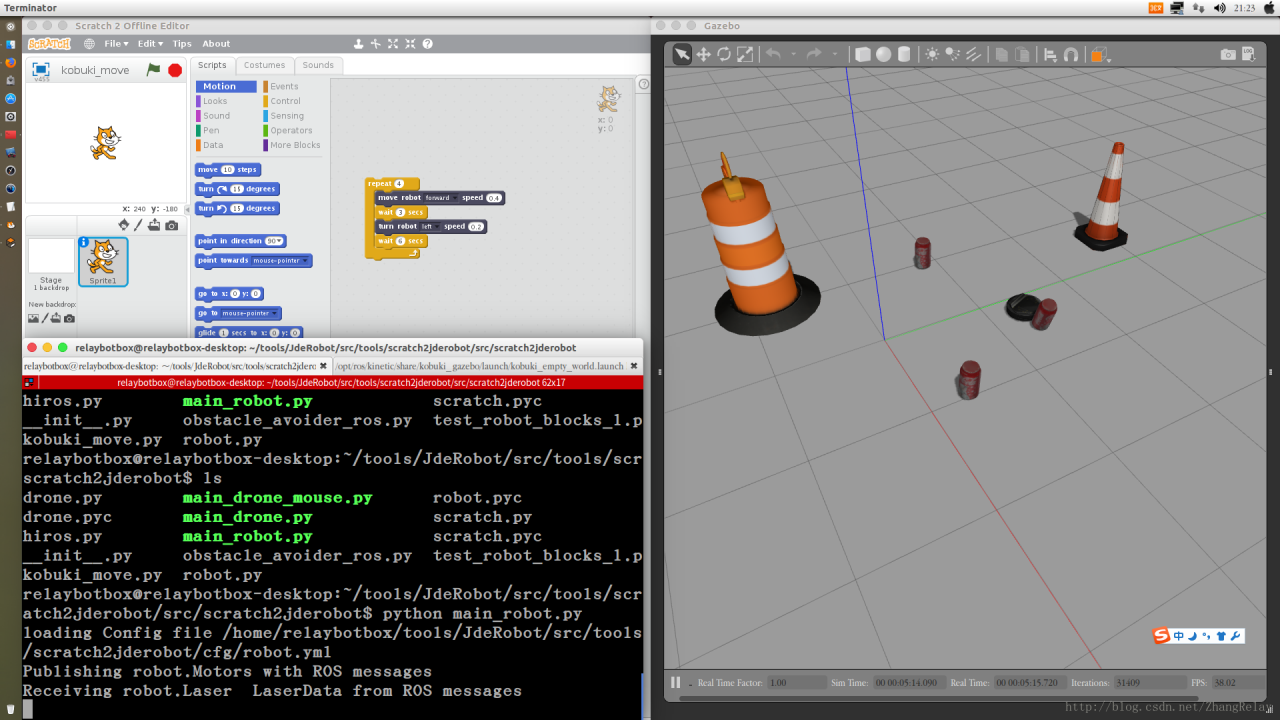Activate Gazebo translate mode tool
This screenshot has height=720, width=1280.
click(x=703, y=55)
